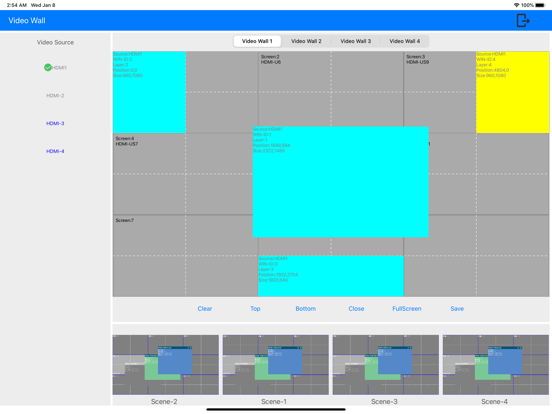
Task: Load Scene-1 thumbnail
Action: (x=276, y=365)
